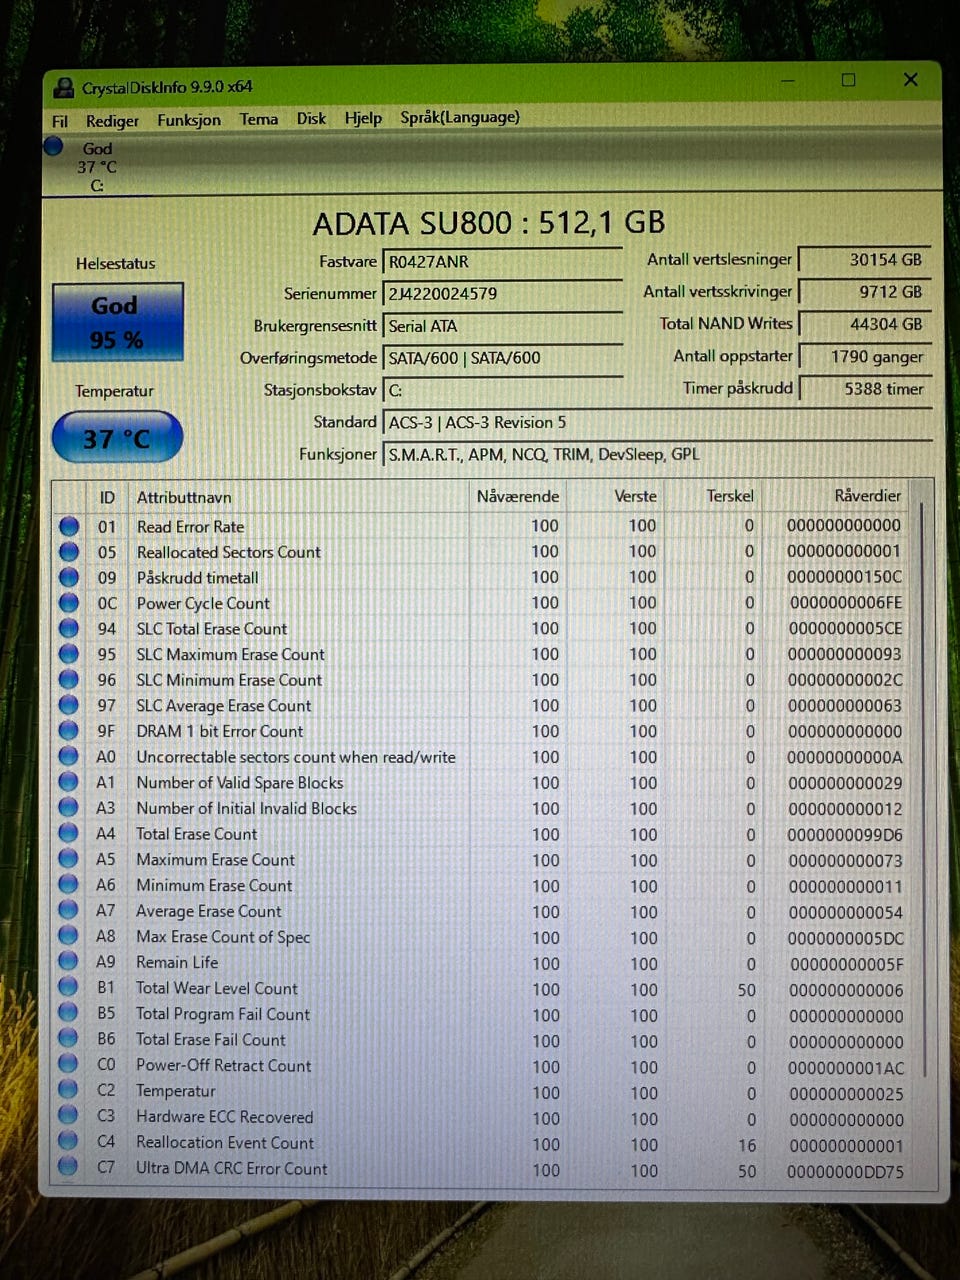Image resolution: width=960 pixels, height=1280 pixels.
Task: Click the Fastvare field R0427ANR
Action: [x=502, y=262]
